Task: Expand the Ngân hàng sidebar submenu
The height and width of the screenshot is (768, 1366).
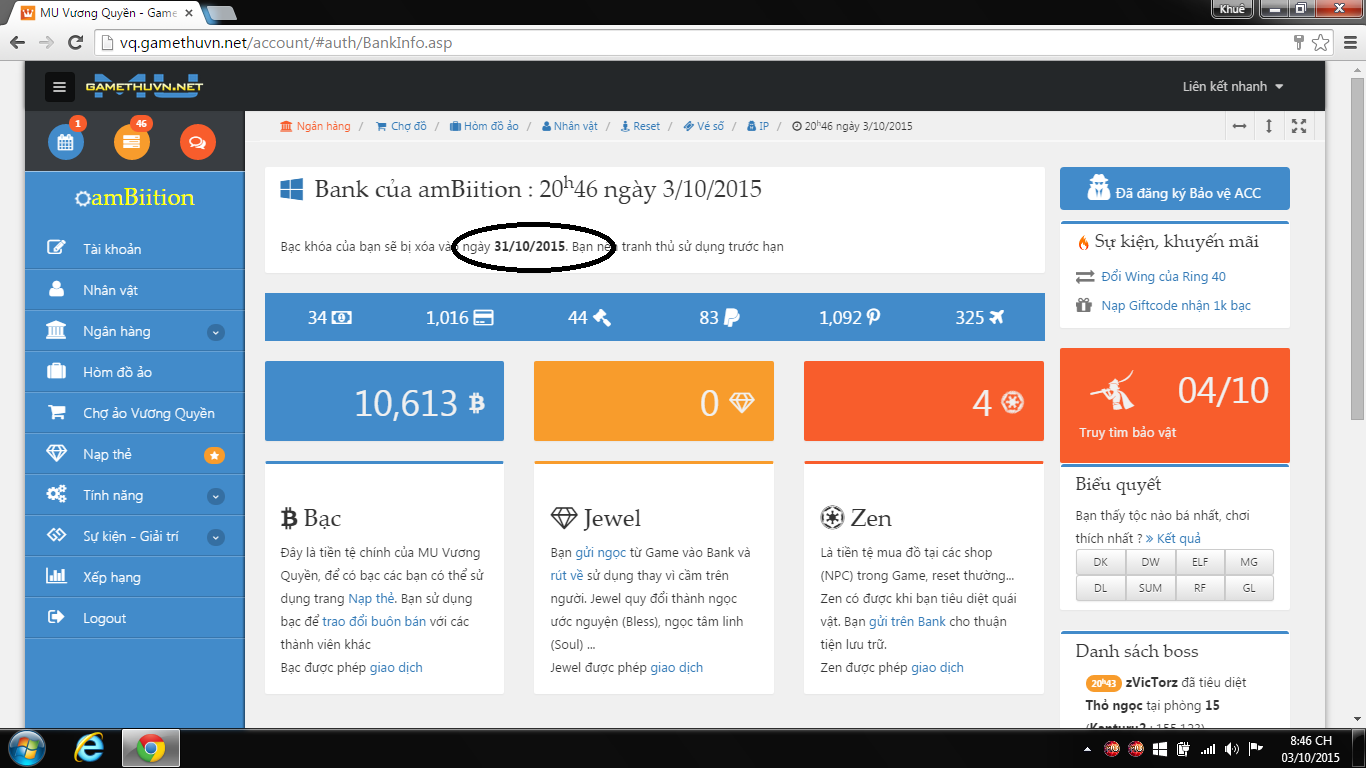Action: pos(216,332)
